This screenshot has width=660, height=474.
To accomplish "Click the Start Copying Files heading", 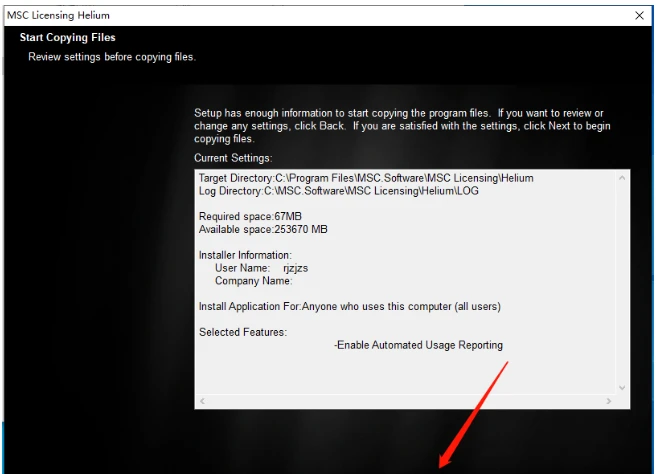I will [x=67, y=37].
